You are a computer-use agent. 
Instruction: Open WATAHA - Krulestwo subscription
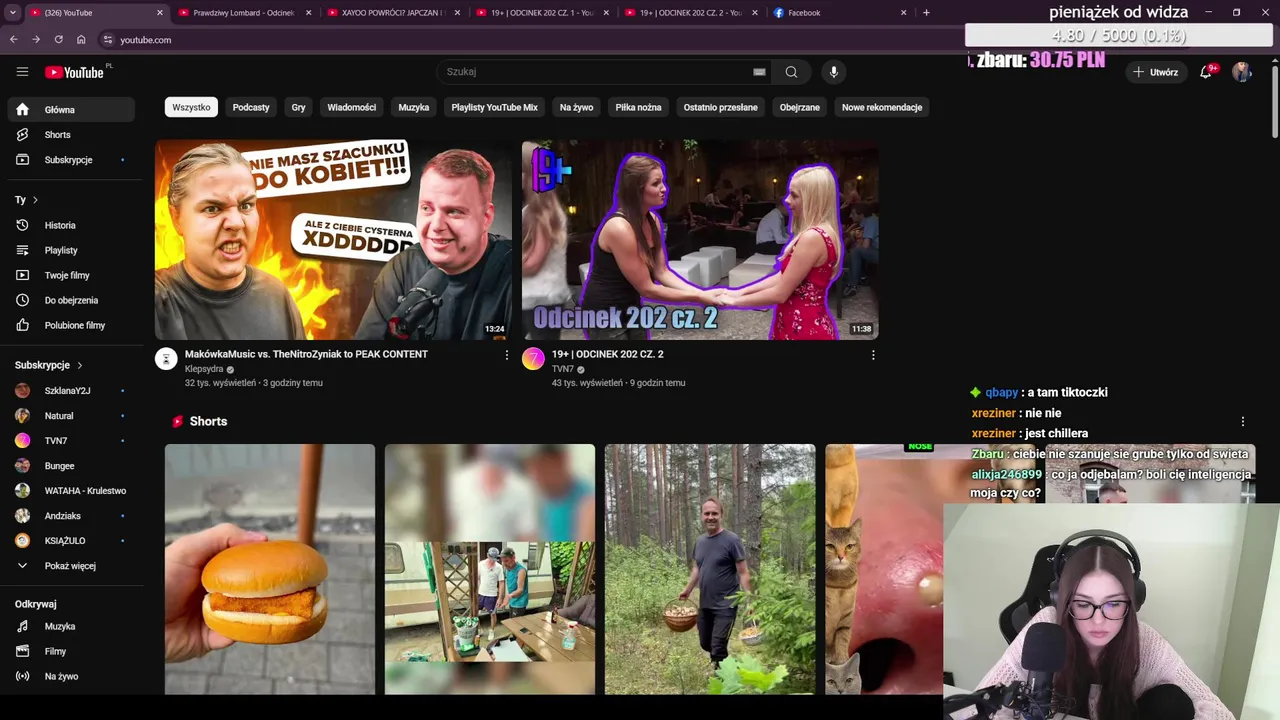[71, 491]
